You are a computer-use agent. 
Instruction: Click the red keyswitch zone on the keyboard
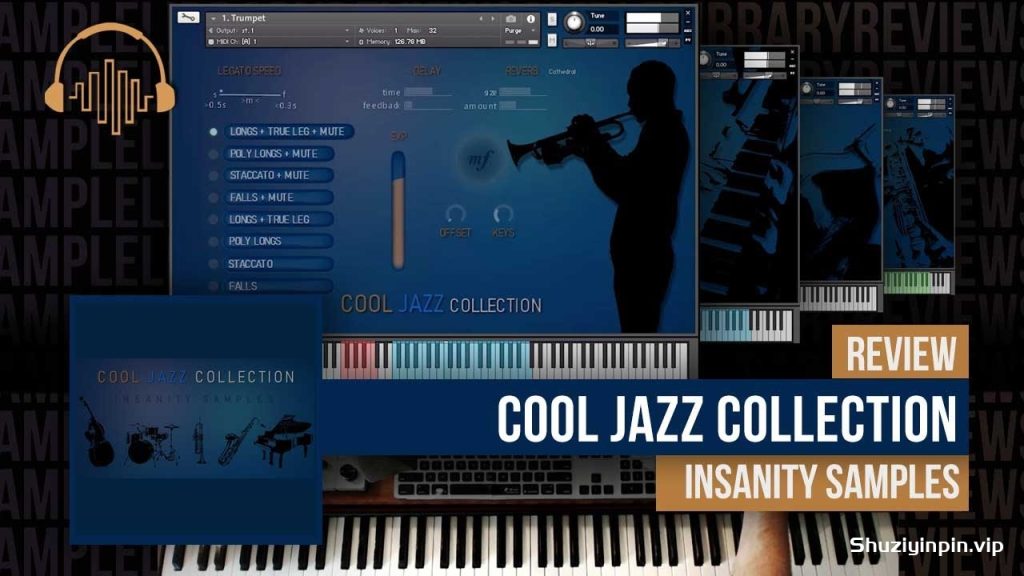[357, 358]
